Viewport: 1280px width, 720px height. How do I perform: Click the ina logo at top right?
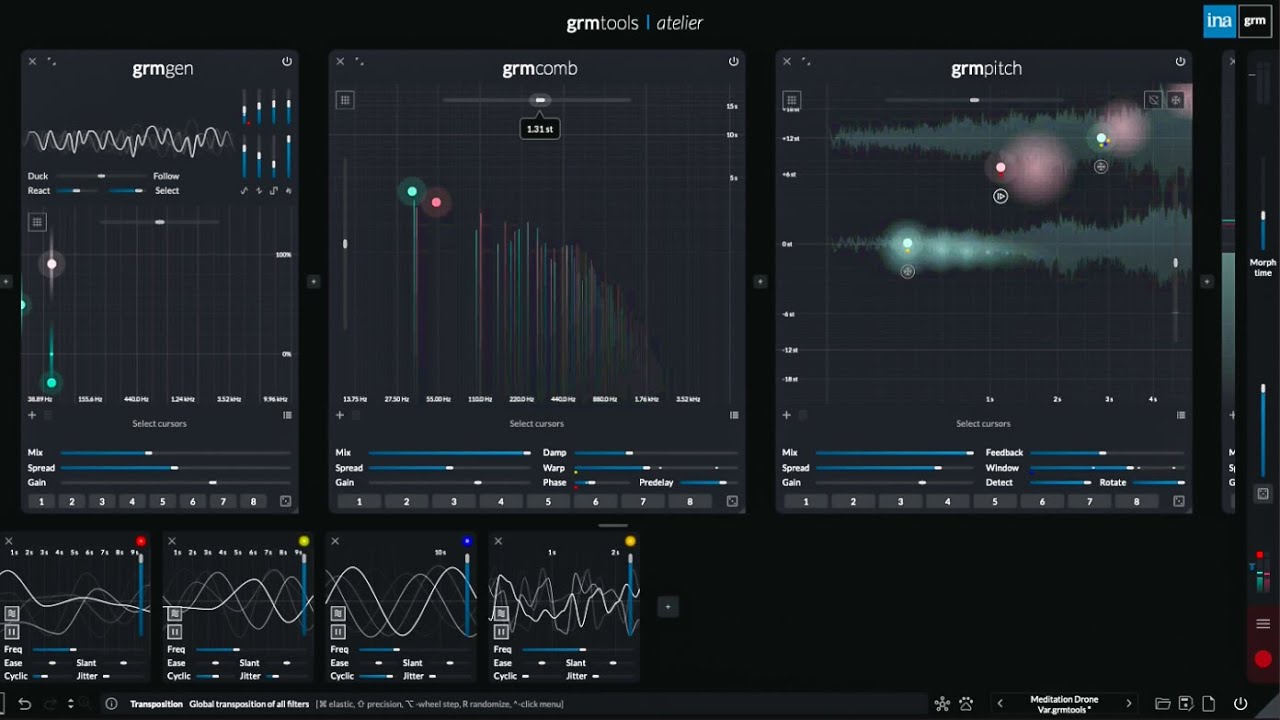tap(1219, 21)
